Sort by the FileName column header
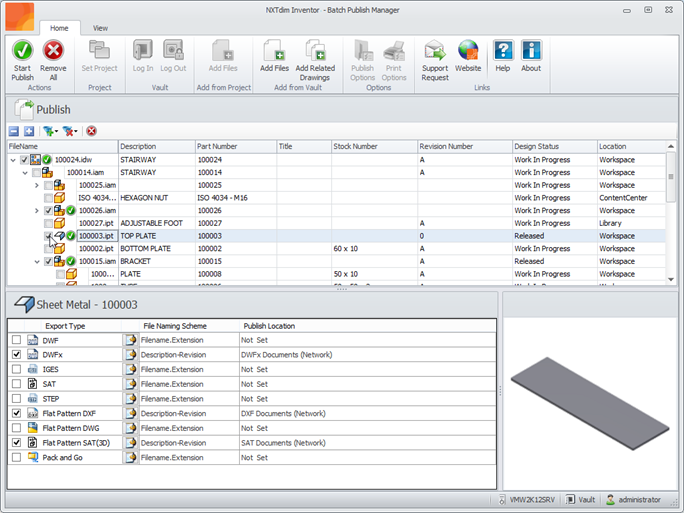Viewport: 684px width, 513px height. coord(62,147)
